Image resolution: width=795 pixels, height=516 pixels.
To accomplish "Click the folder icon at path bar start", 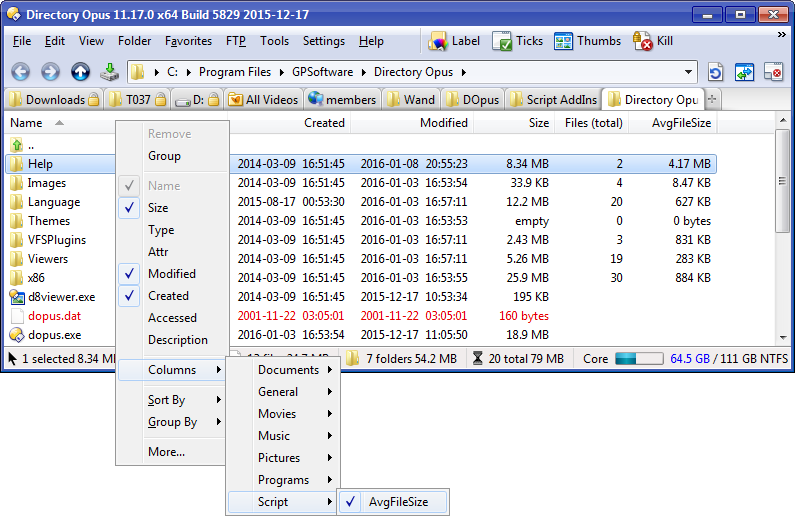I will point(137,72).
